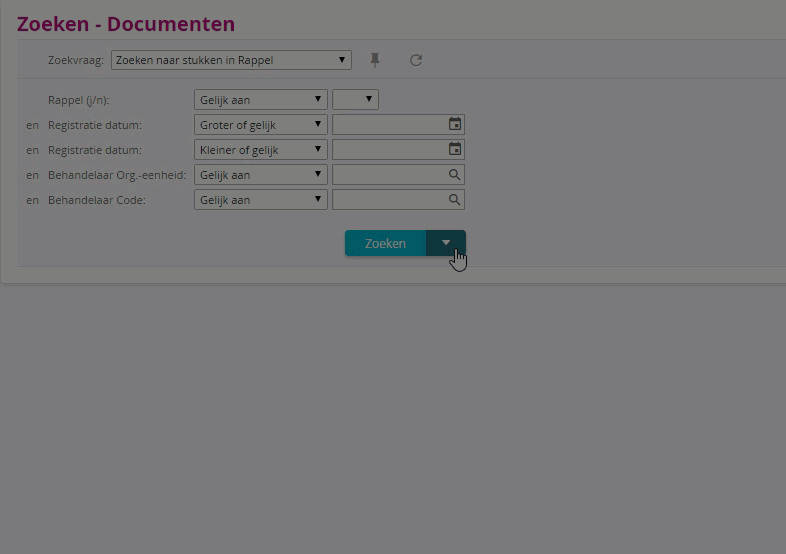Look up Behandelaar Org.-eenheid with magnifier

[454, 174]
